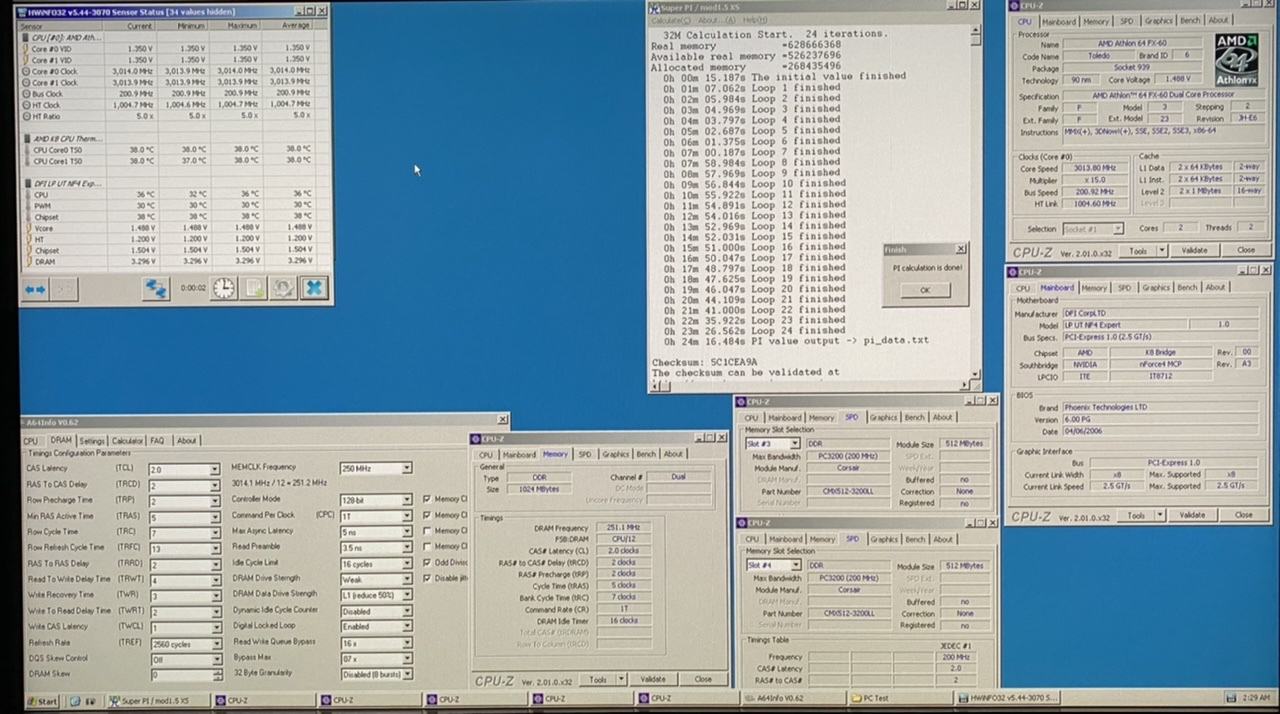Click the AMD Athlon FX logo in CPU-Z
1280x714 pixels.
click(1235, 60)
